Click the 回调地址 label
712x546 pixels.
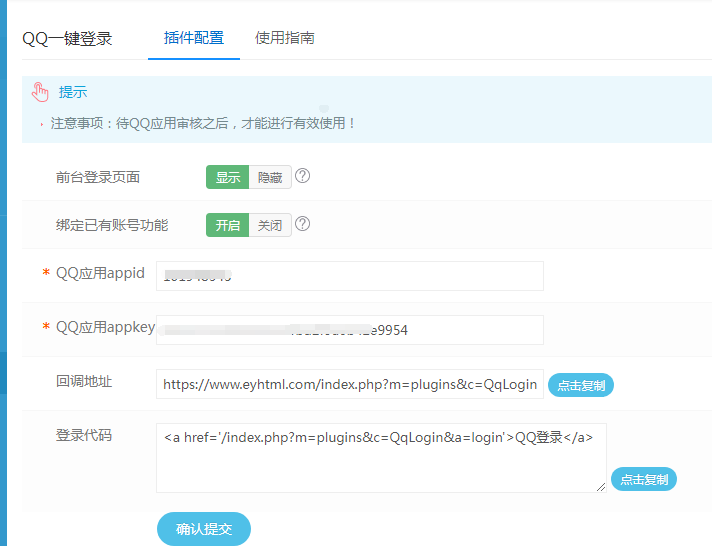(84, 382)
